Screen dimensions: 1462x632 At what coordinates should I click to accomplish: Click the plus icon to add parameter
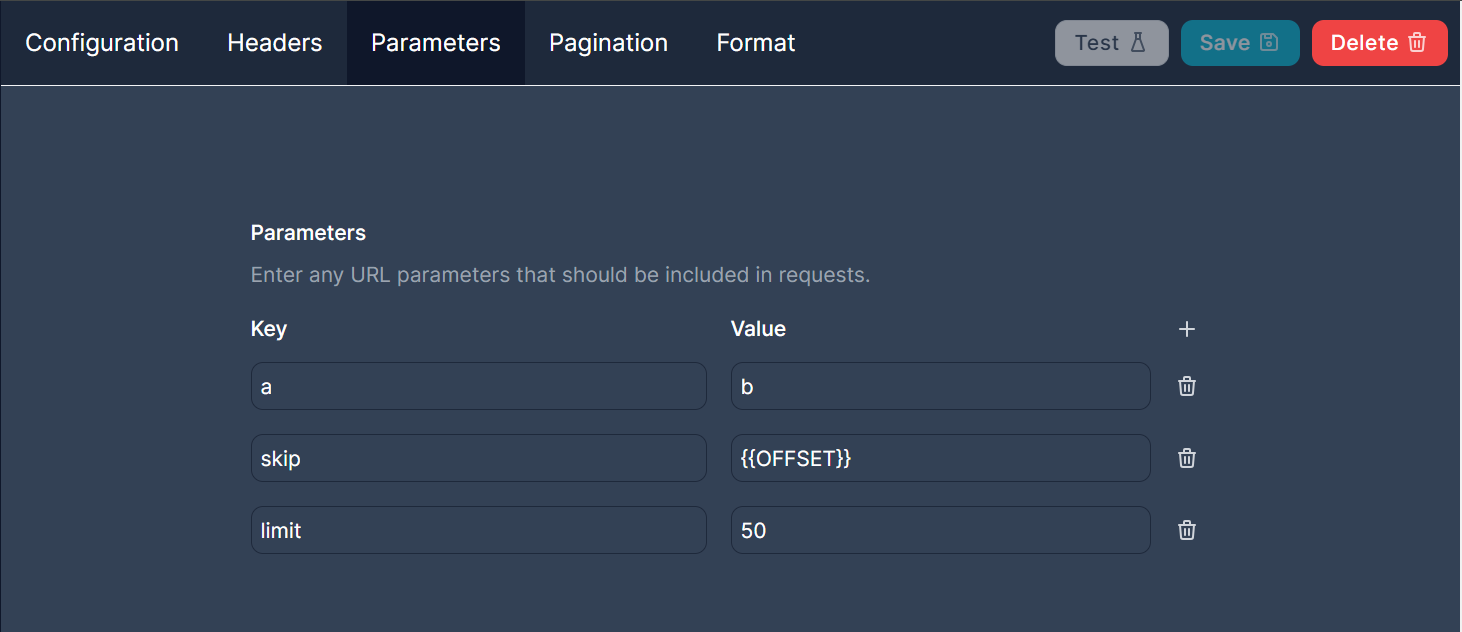[1187, 329]
